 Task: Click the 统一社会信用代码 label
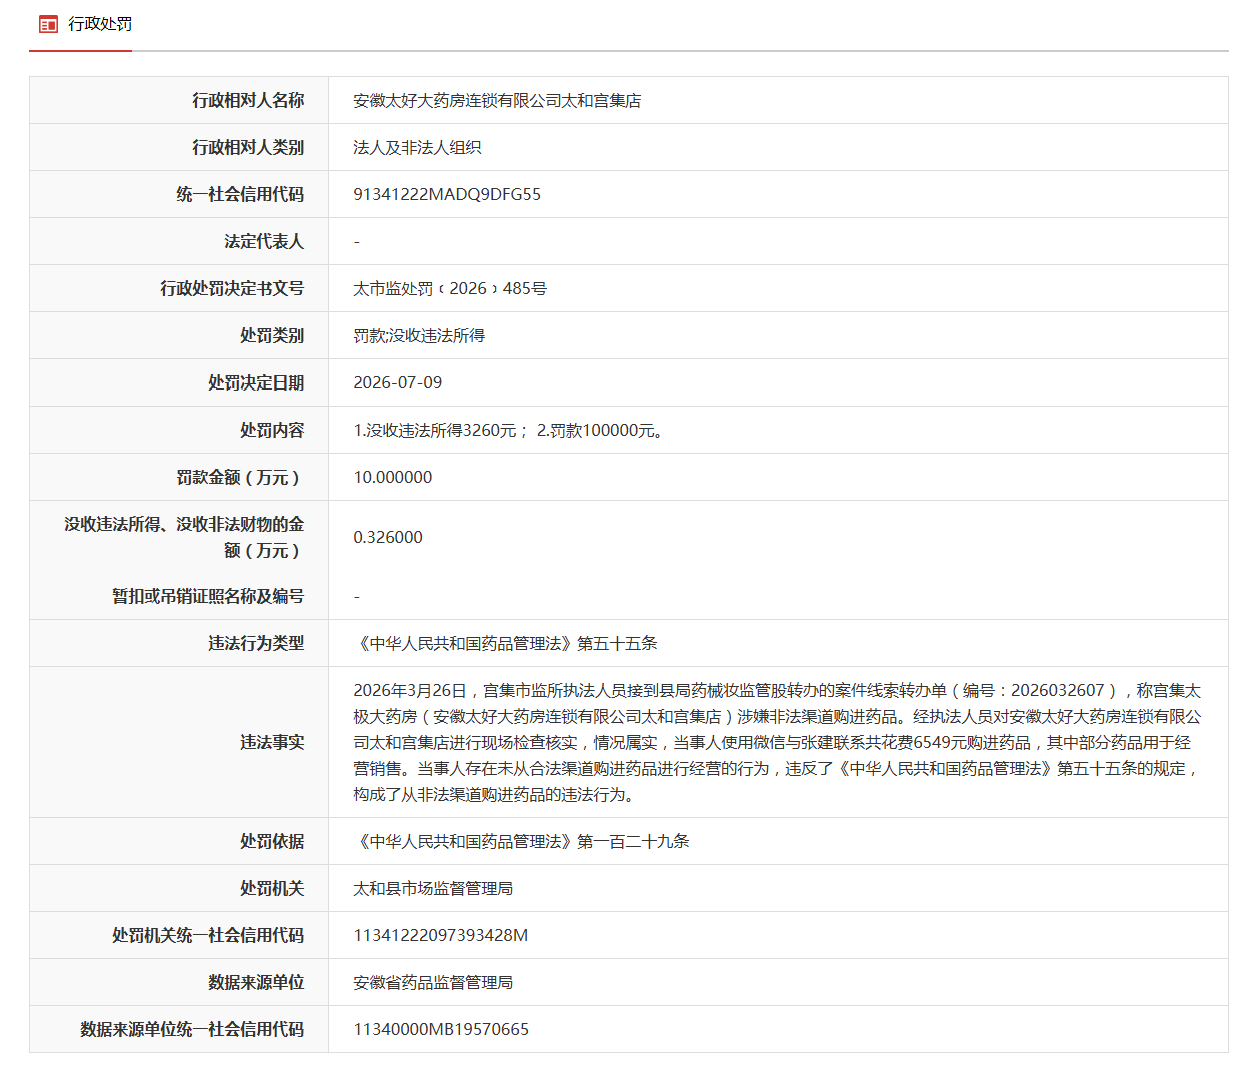pyautogui.click(x=240, y=194)
